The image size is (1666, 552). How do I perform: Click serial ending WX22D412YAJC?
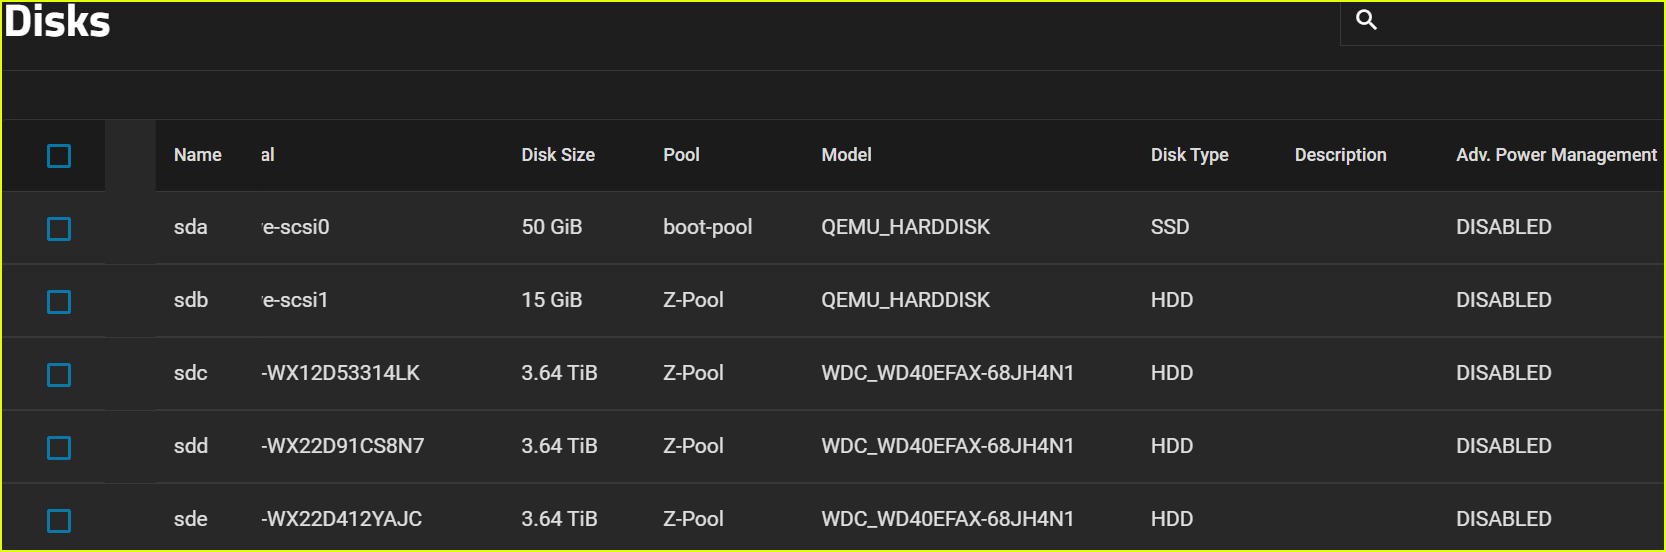(x=342, y=519)
